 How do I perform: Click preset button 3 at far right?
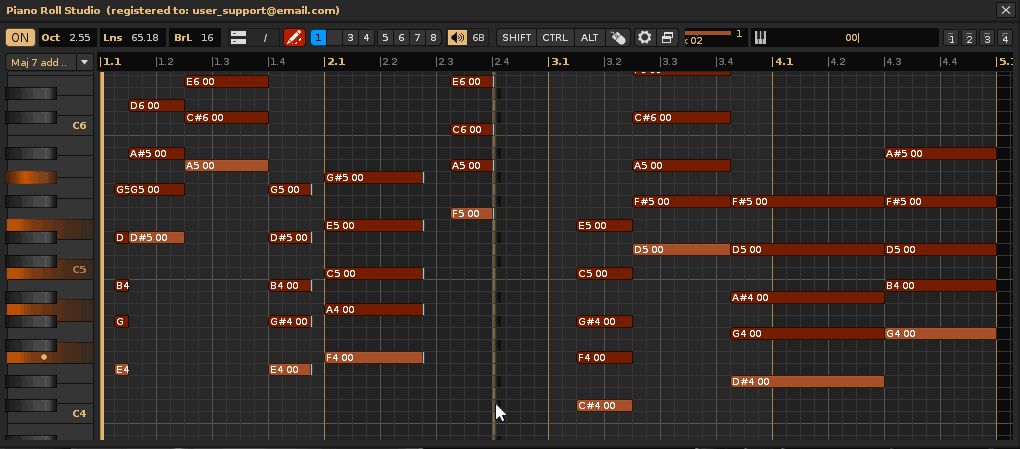click(986, 39)
